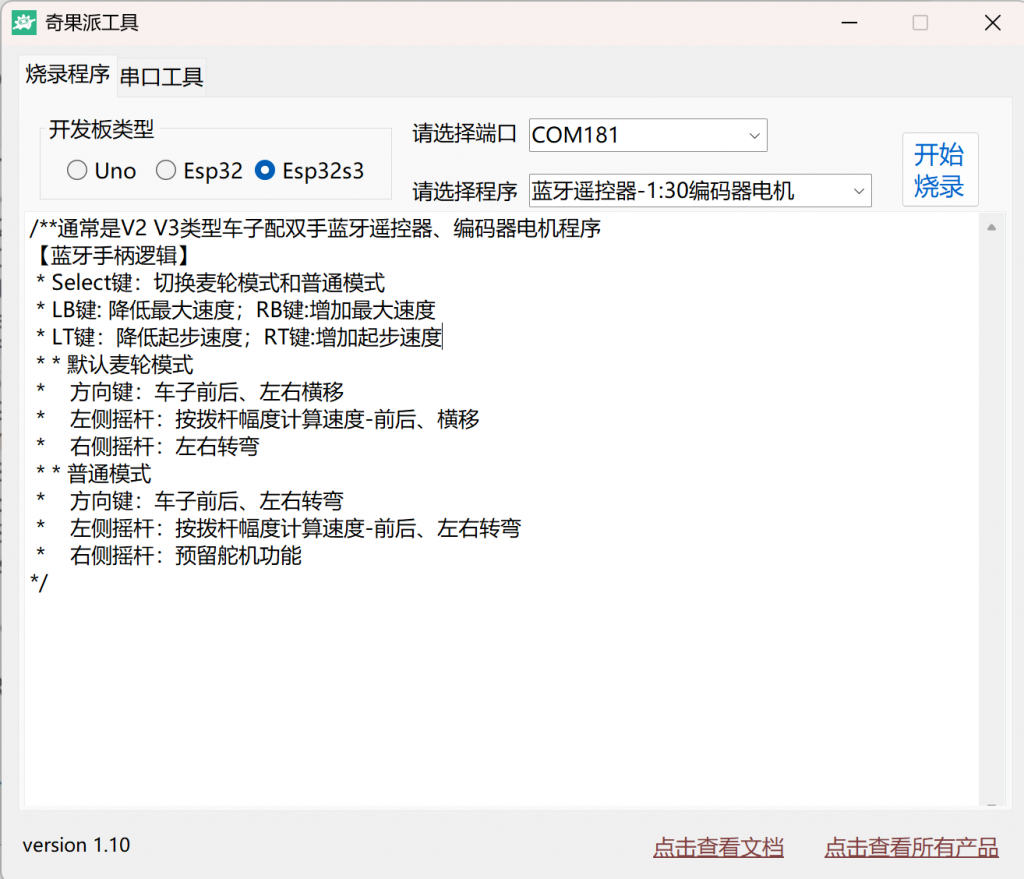The image size is (1024, 879).
Task: Switch to the 烧录程序 tab
Action: click(67, 75)
